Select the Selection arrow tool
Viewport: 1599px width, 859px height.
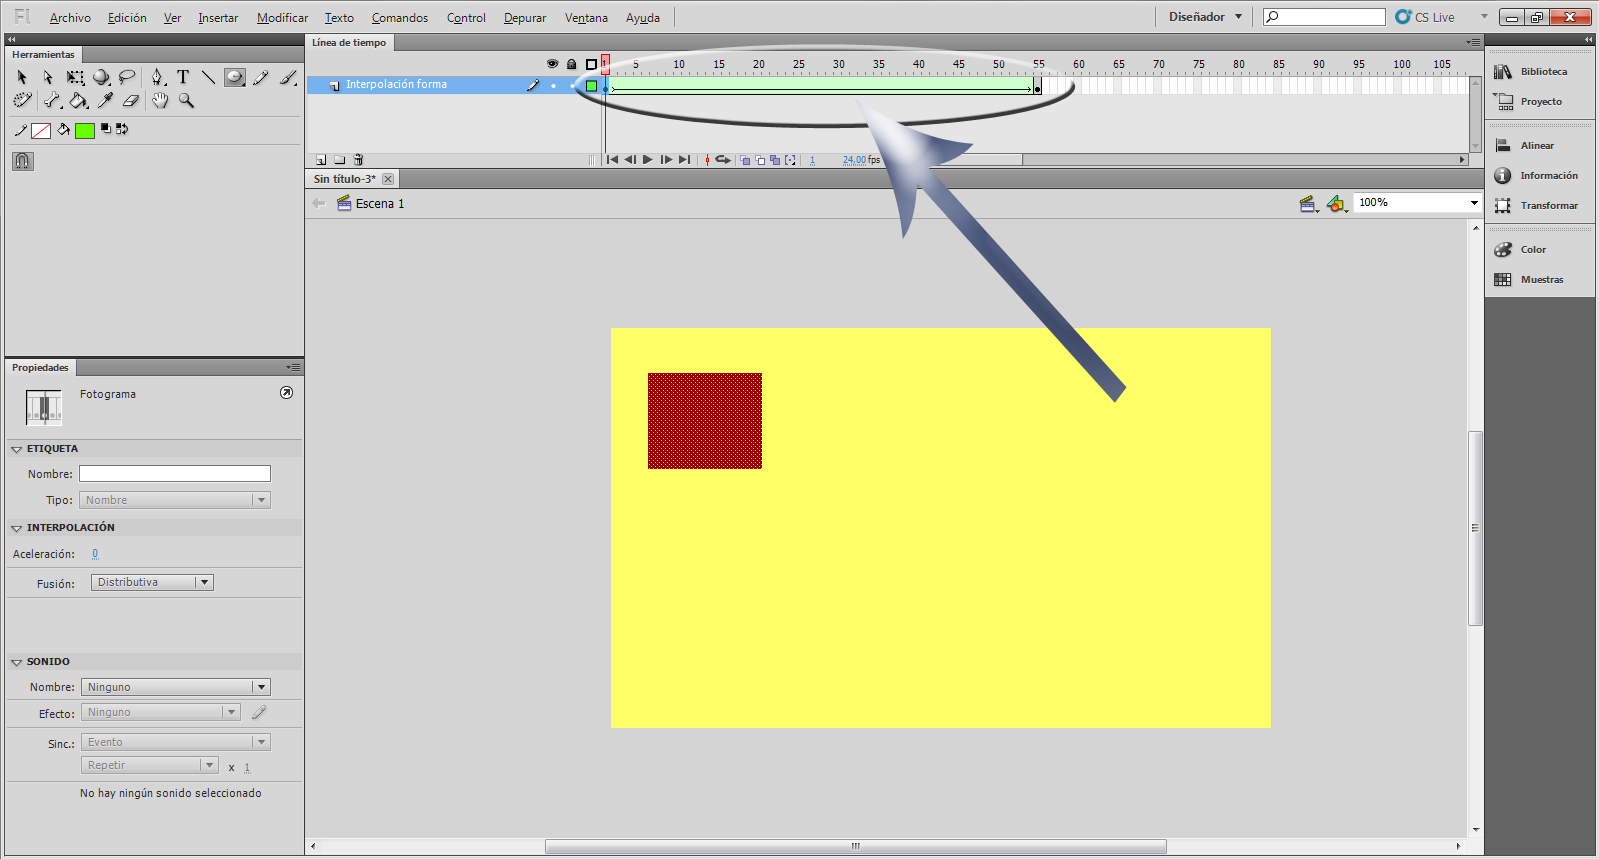[x=22, y=77]
